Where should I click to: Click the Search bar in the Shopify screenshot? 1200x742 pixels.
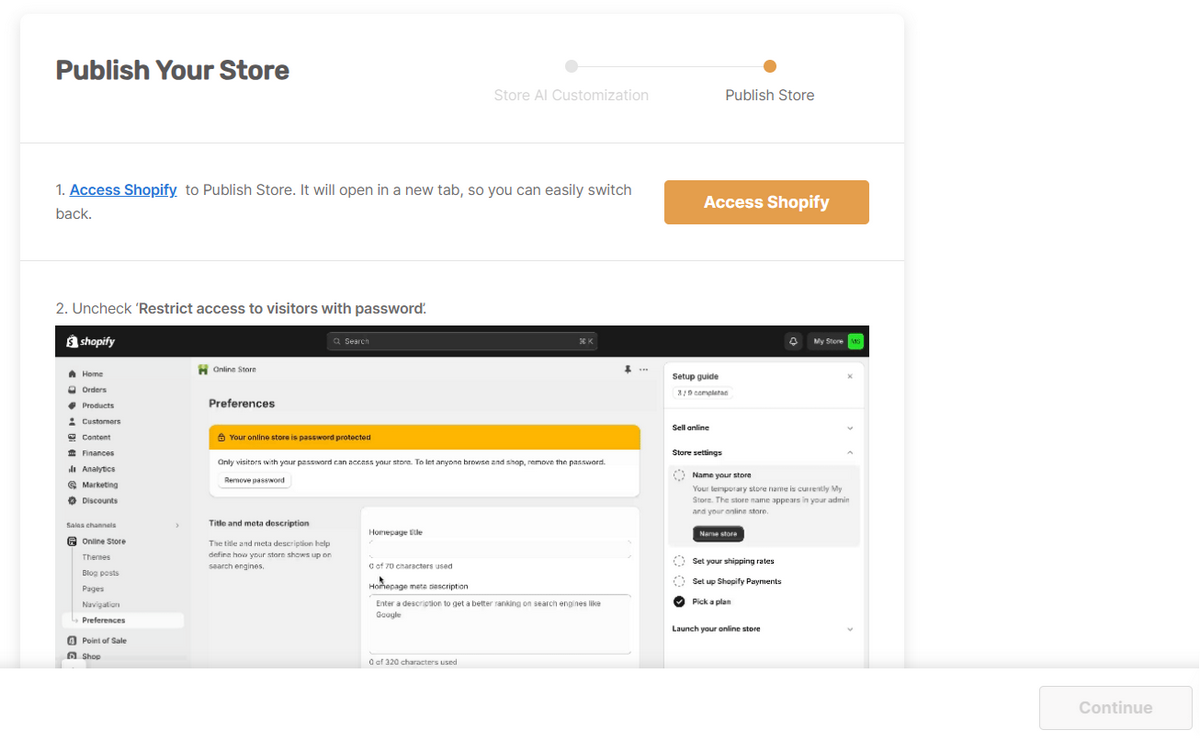pos(462,341)
